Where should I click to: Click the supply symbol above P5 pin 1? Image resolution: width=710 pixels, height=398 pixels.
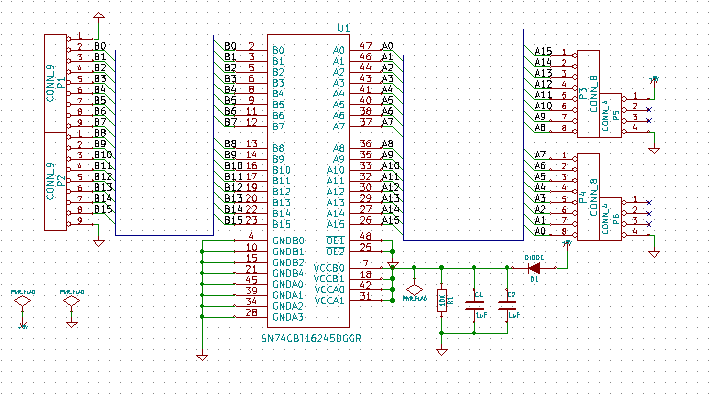[653, 80]
